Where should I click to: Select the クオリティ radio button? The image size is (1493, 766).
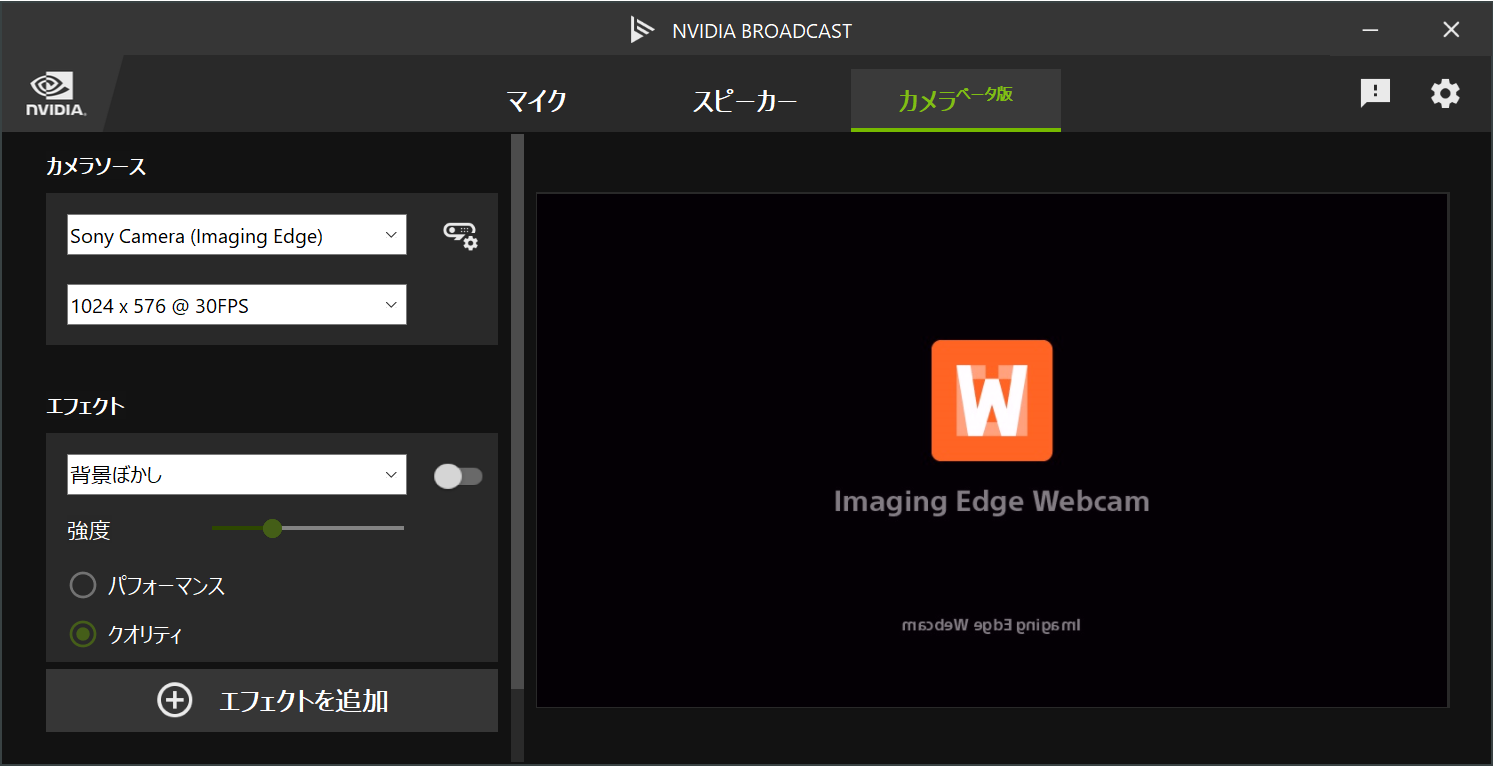[x=83, y=633]
